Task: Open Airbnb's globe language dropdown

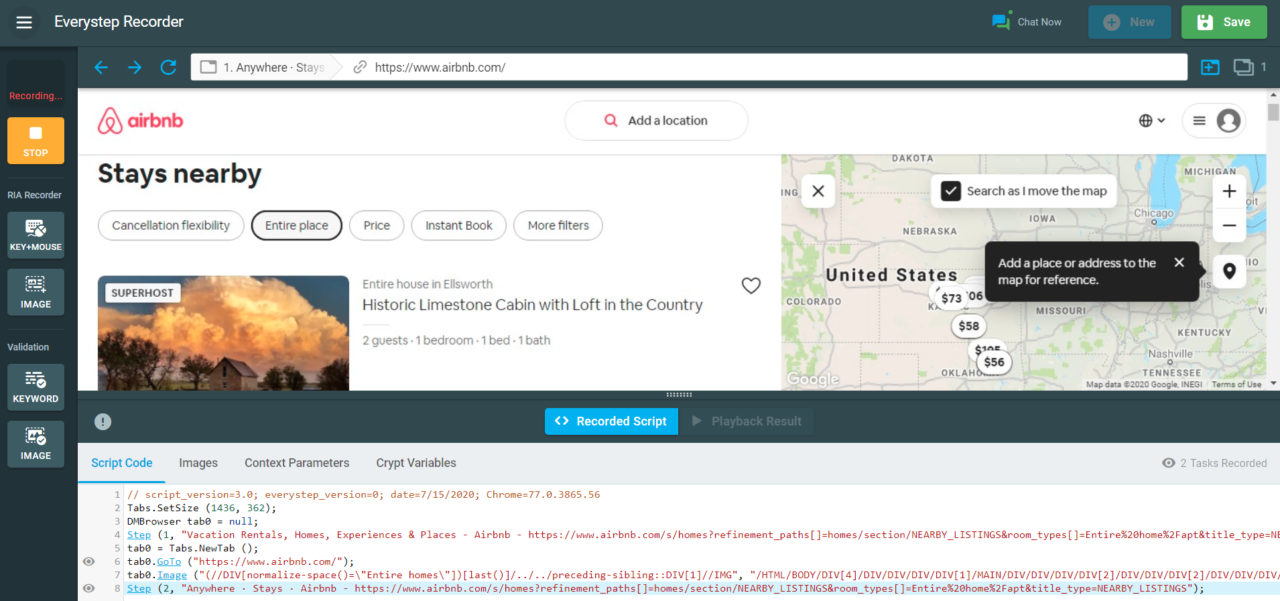Action: tap(1150, 120)
